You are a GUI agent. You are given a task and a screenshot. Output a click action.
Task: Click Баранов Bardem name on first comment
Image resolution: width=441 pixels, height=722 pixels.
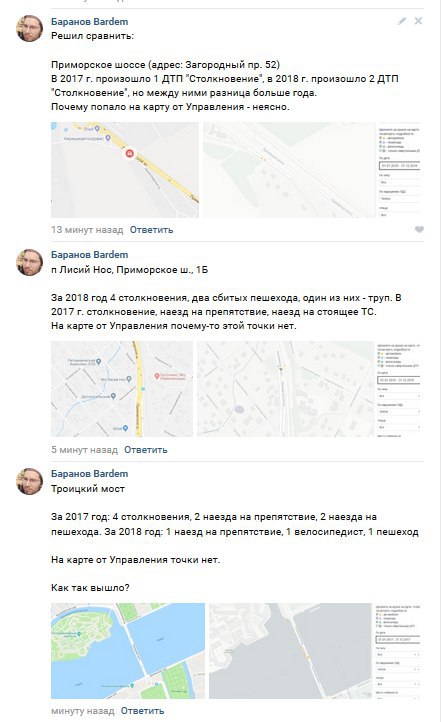point(89,22)
